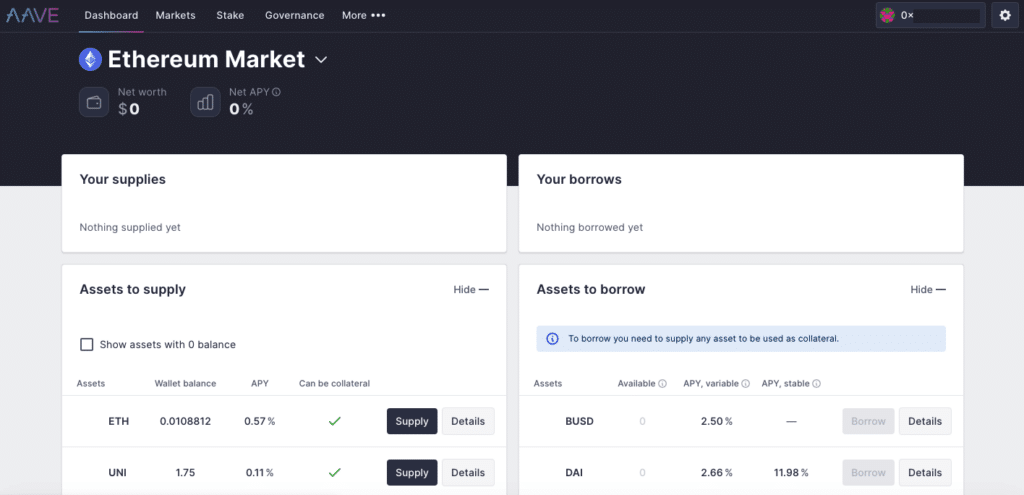Click the Net worth wallet icon
The height and width of the screenshot is (495, 1024).
94,103
